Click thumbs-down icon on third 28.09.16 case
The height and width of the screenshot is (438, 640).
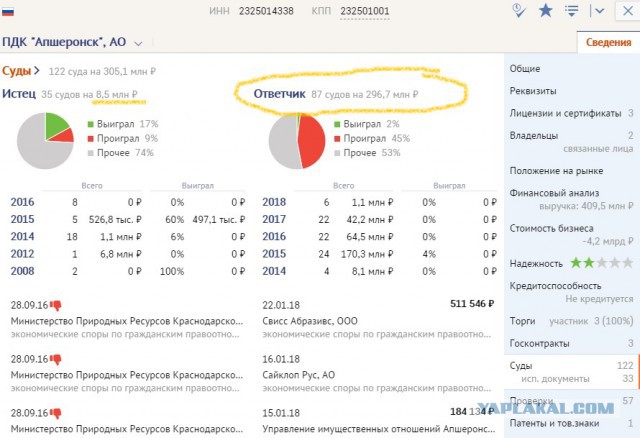coord(56,413)
